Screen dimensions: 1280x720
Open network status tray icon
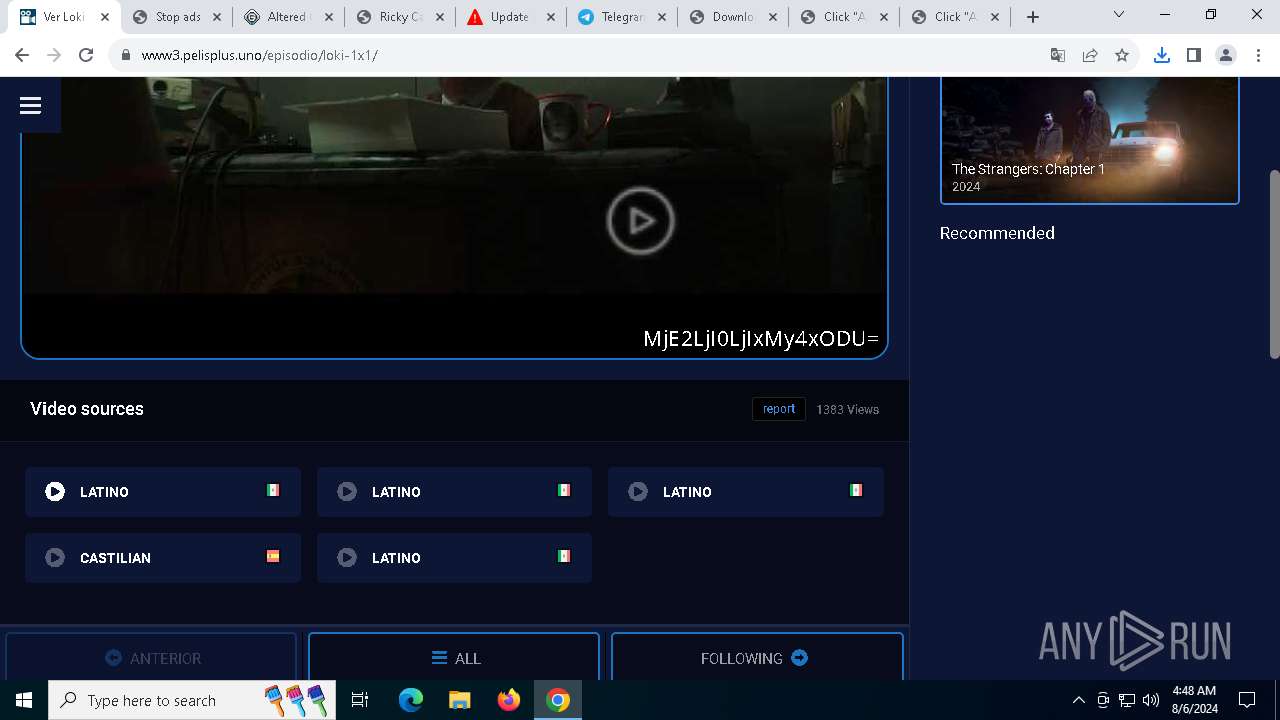(x=1127, y=700)
